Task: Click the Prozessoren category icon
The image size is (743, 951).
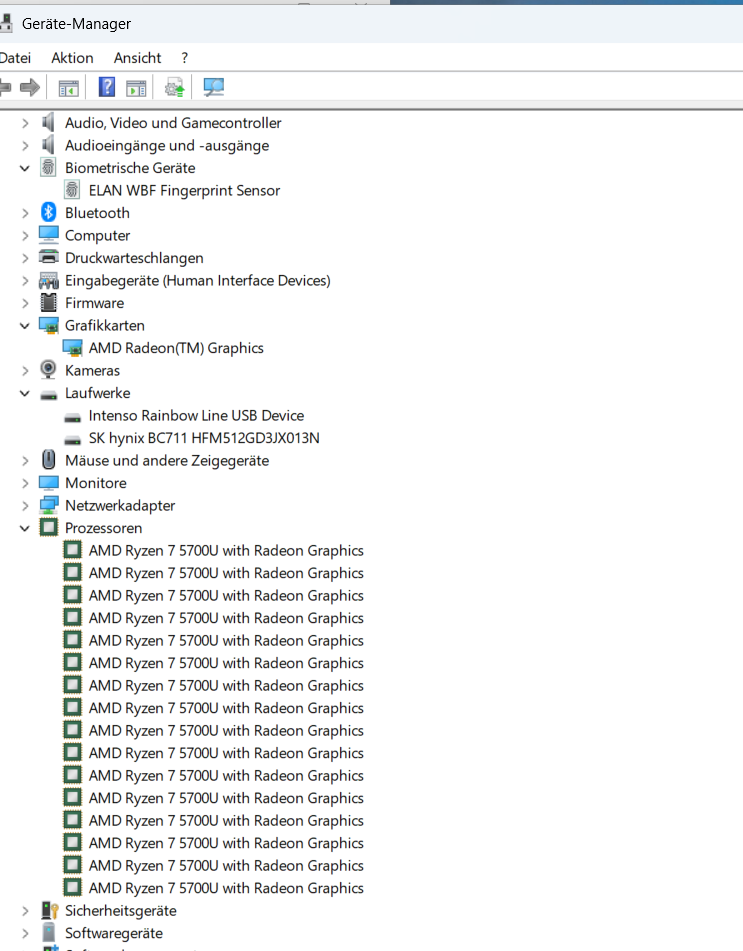Action: coord(49,528)
